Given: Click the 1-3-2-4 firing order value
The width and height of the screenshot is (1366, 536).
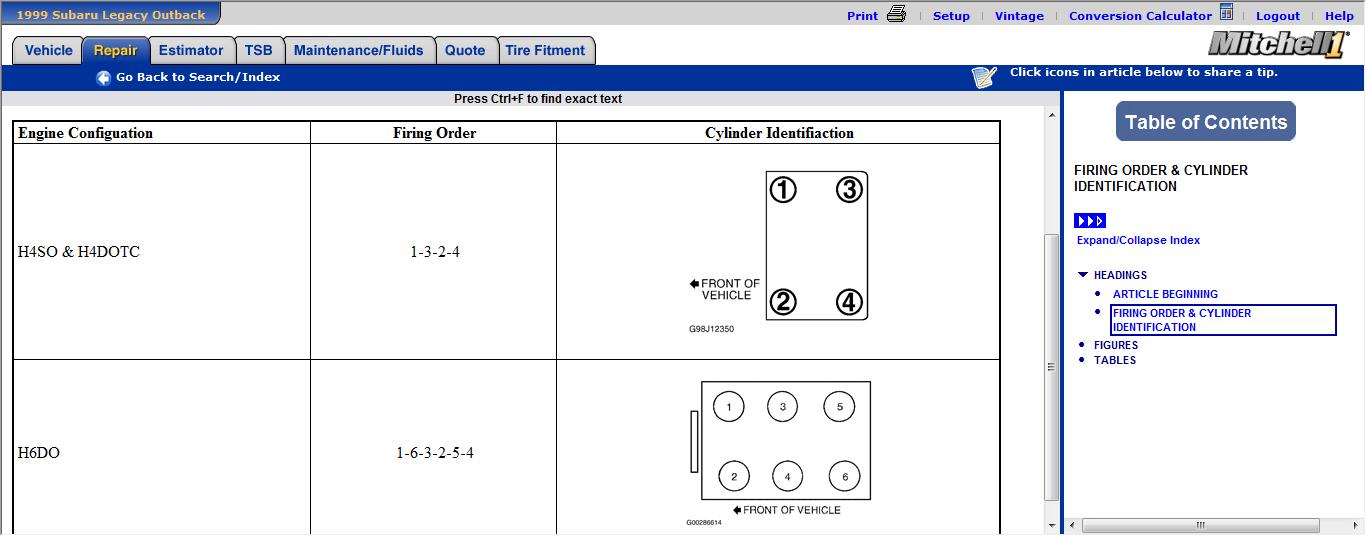Looking at the screenshot, I should click(x=435, y=252).
